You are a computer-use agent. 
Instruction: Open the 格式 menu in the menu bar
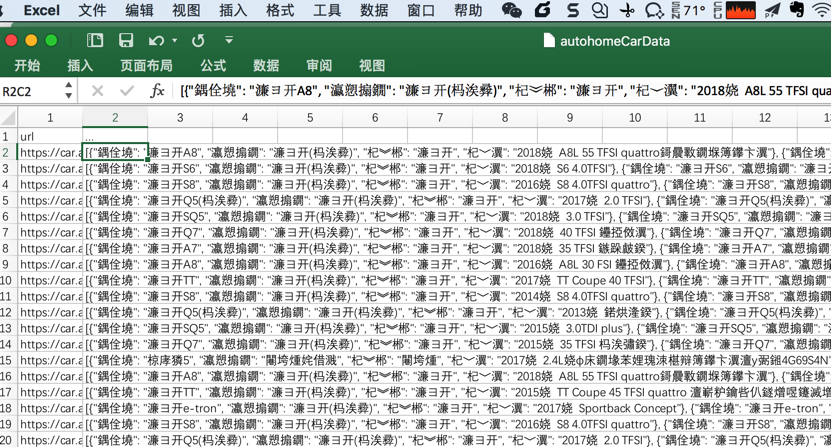point(280,10)
